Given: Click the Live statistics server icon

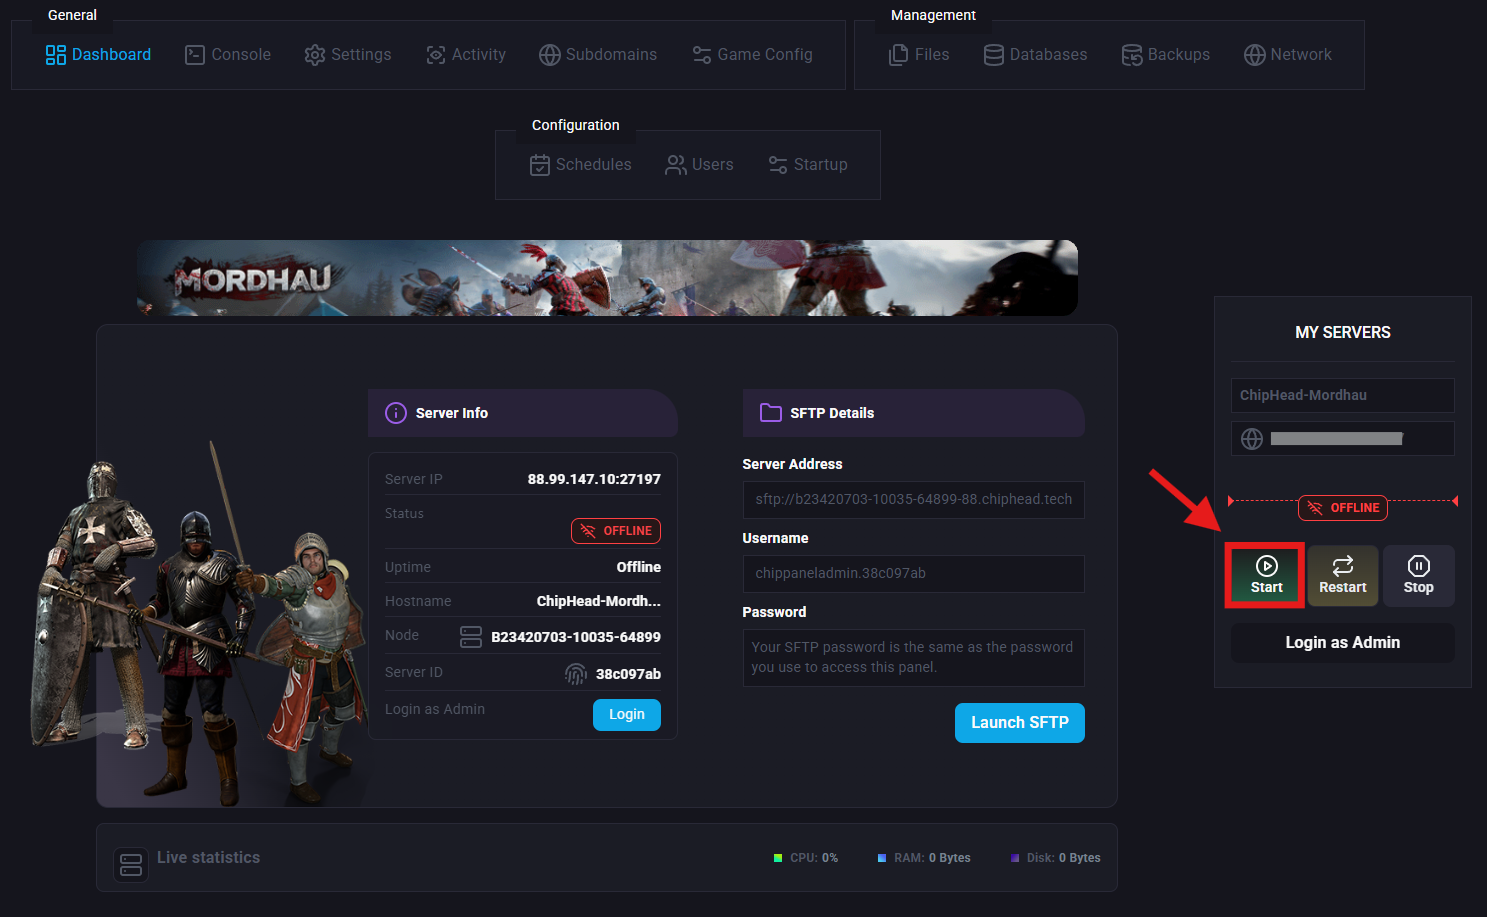Looking at the screenshot, I should [x=131, y=864].
